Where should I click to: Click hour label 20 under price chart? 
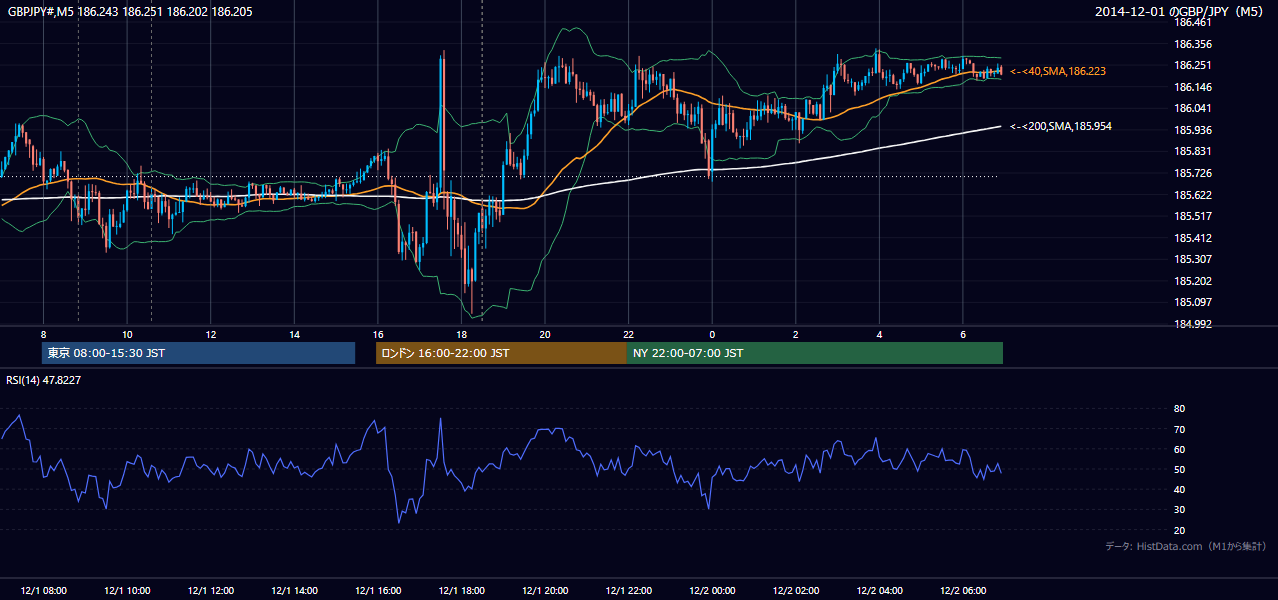[545, 334]
